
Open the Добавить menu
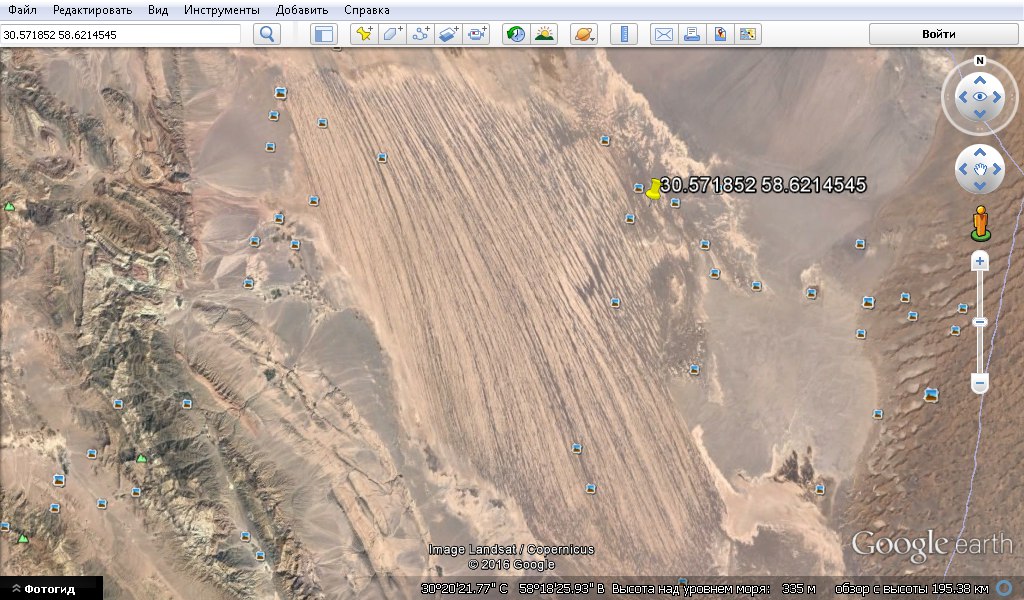coord(302,10)
